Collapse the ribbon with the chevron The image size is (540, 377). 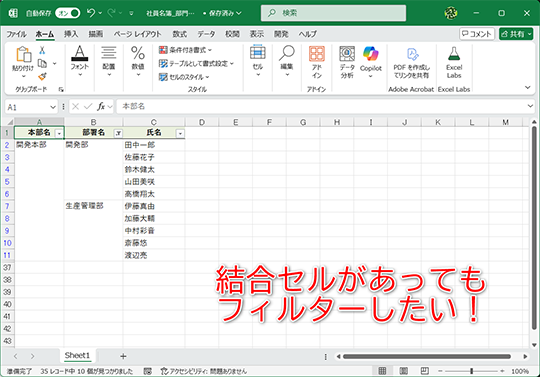tap(528, 87)
